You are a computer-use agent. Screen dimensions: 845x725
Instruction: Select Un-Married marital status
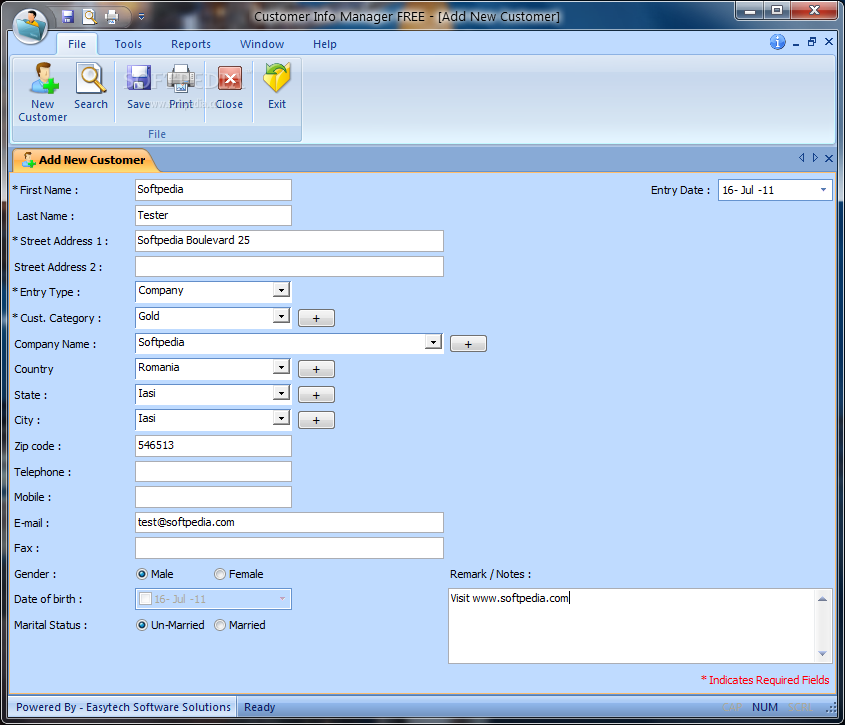[142, 625]
